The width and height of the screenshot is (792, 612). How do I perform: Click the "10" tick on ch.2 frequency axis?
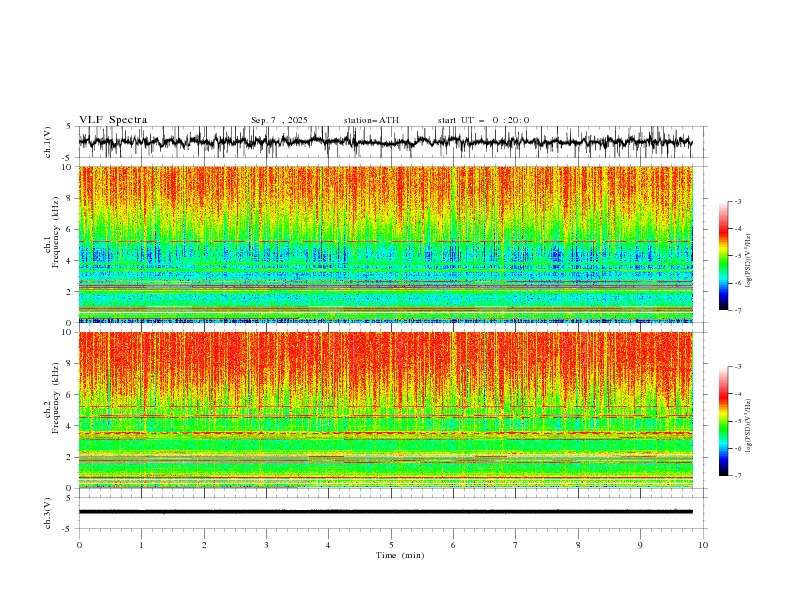[67, 332]
